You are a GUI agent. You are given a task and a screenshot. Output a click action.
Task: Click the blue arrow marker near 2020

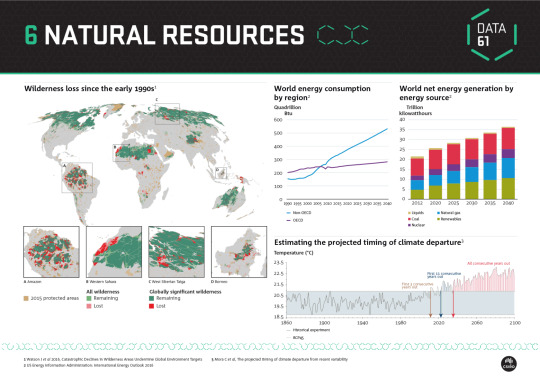440,304
